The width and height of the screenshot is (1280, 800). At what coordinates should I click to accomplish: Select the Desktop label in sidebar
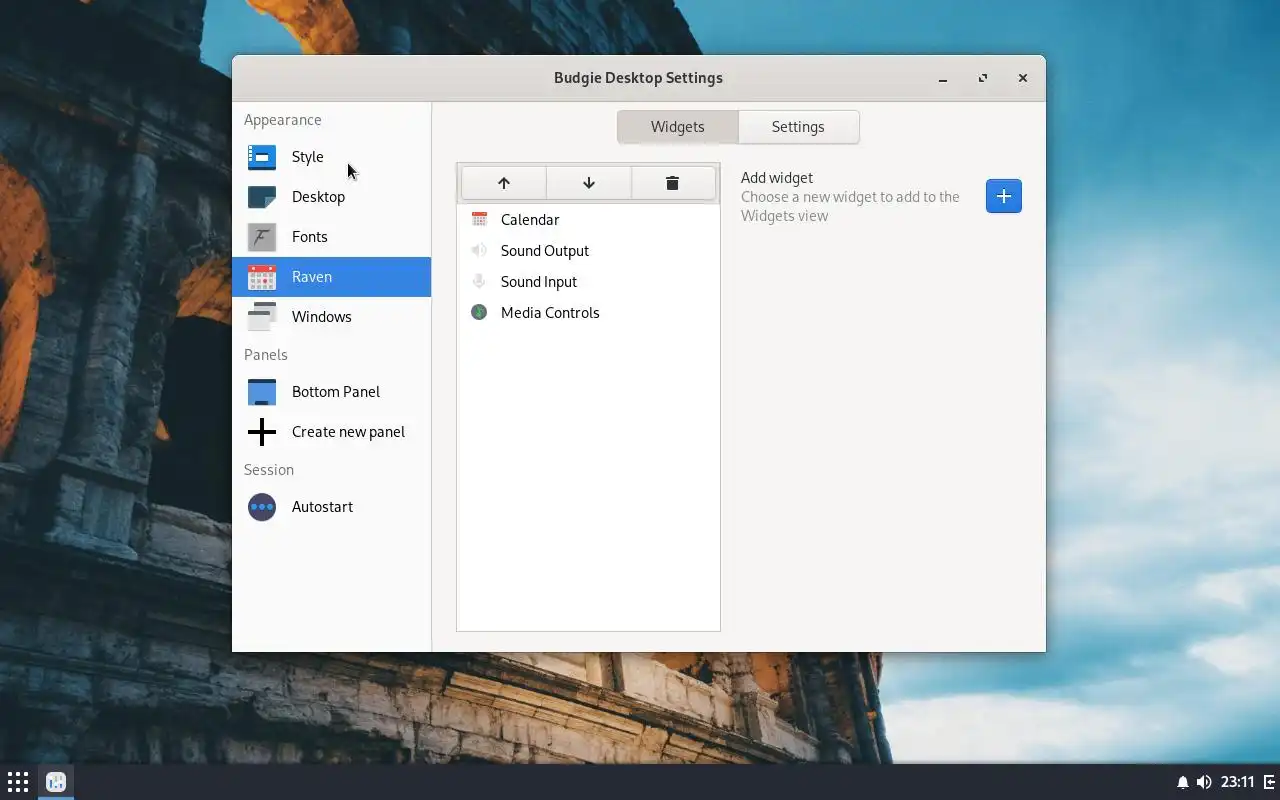pyautogui.click(x=318, y=197)
